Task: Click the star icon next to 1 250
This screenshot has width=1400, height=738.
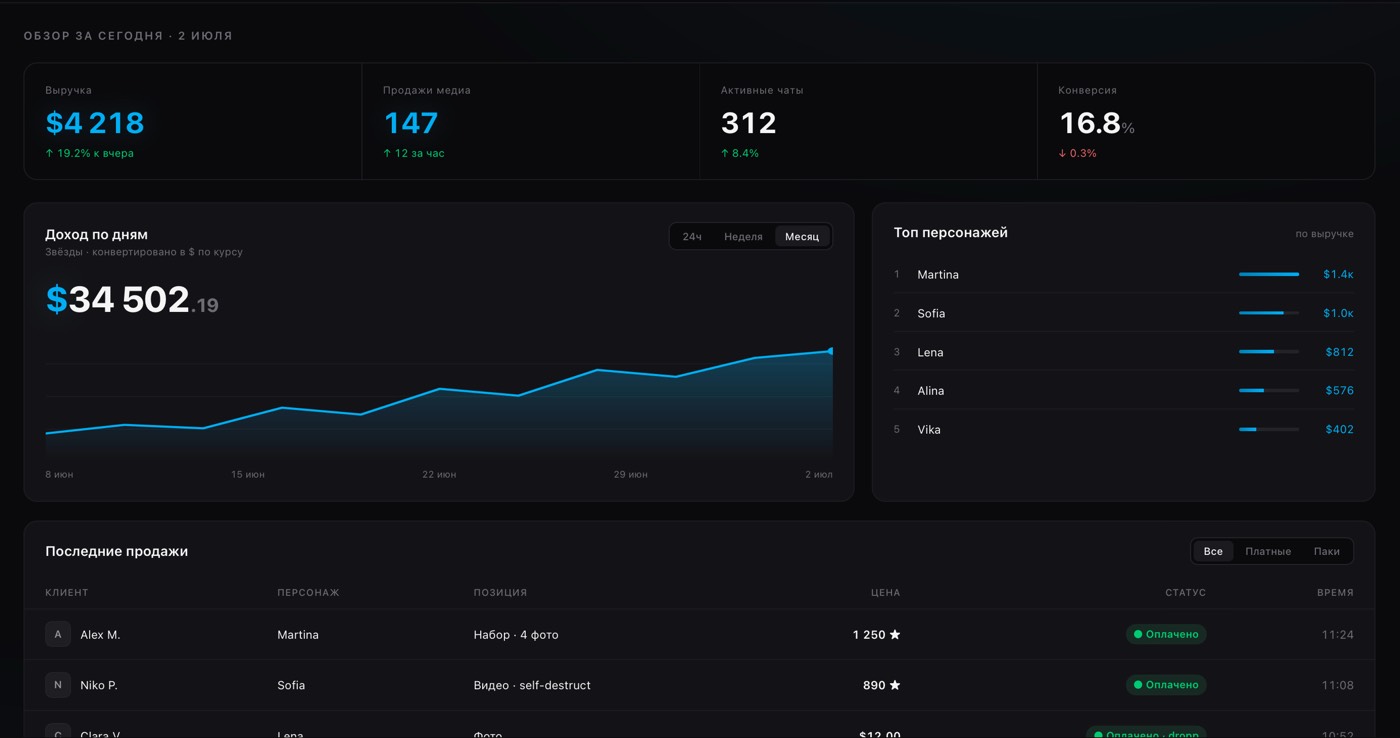Action: click(x=895, y=634)
